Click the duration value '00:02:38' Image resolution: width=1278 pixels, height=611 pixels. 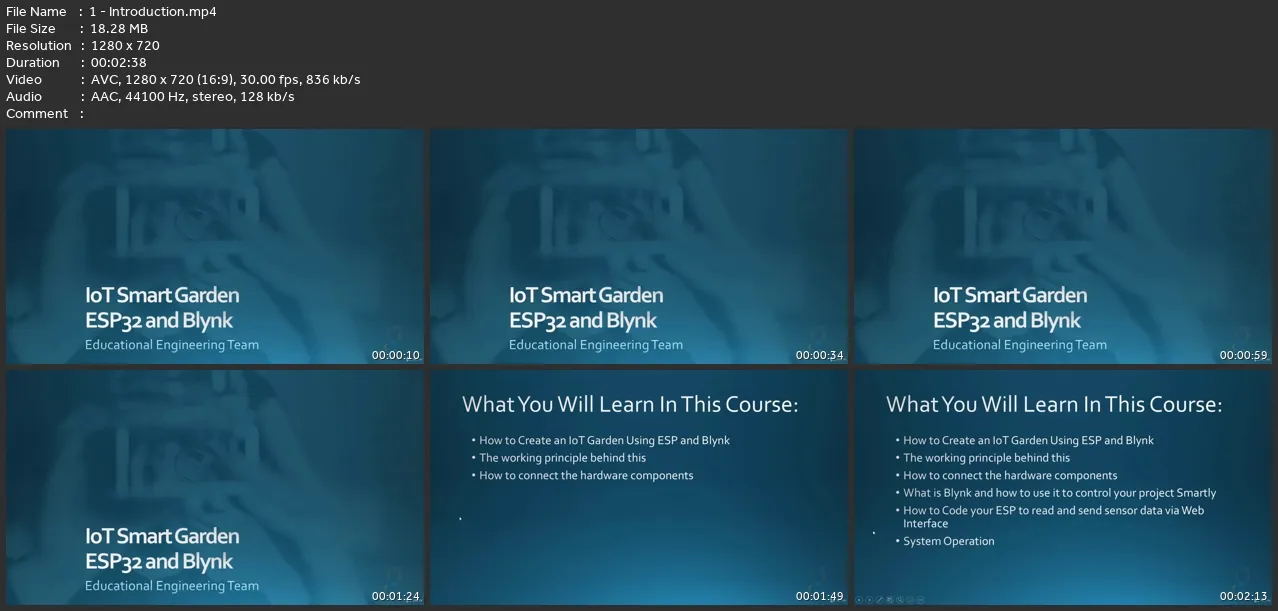(x=118, y=63)
